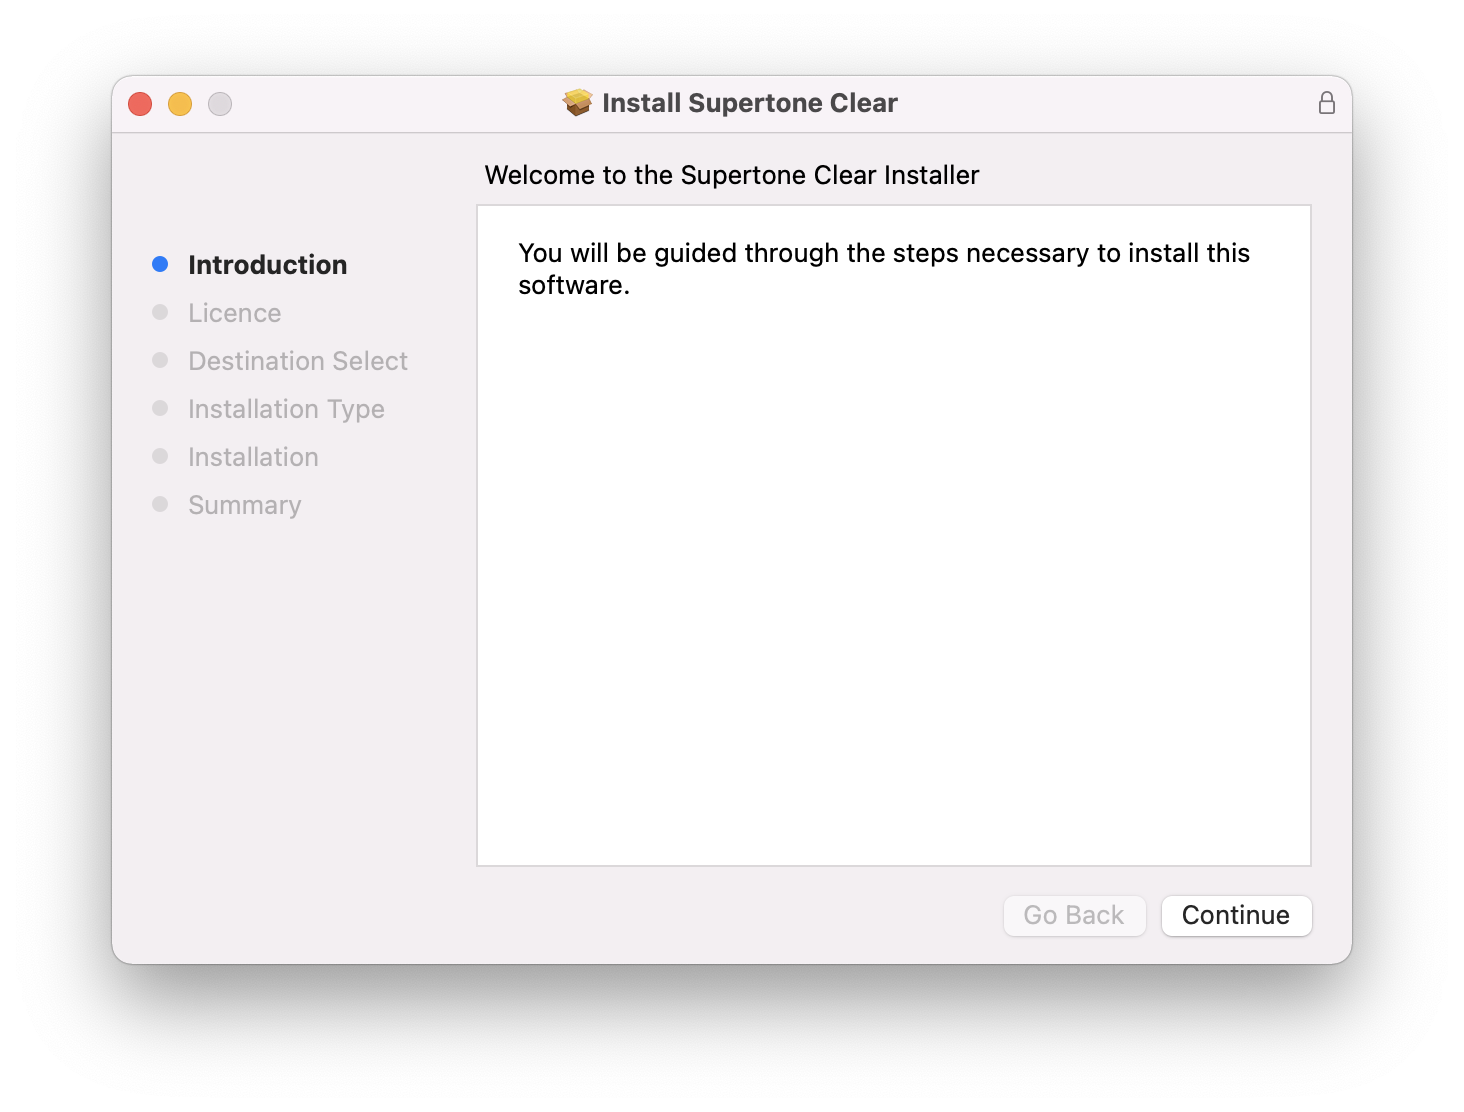Open the Destination Select step
This screenshot has width=1464, height=1112.
click(297, 361)
